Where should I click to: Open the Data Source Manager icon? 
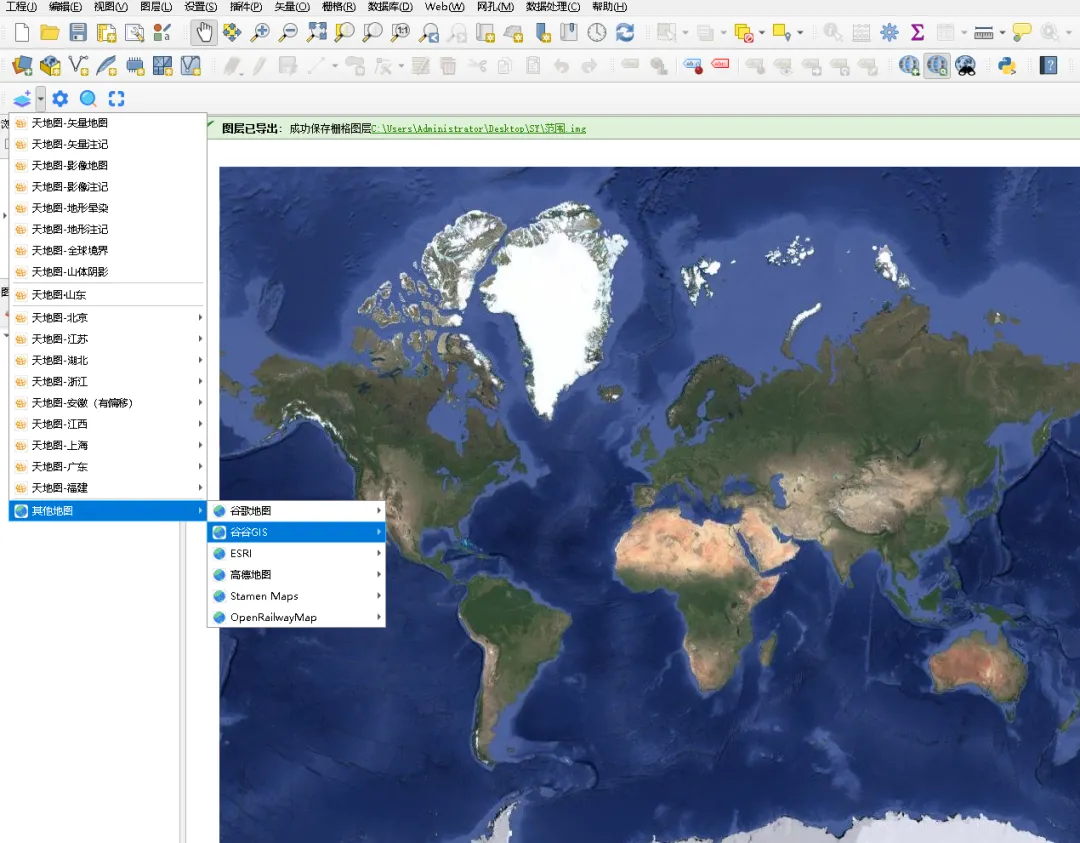(22, 66)
